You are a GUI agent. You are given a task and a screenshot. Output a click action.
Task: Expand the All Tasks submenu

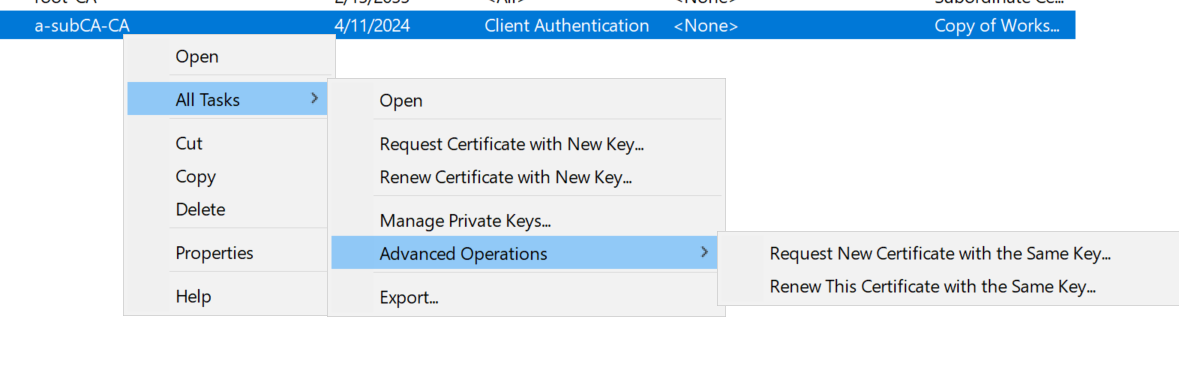(228, 99)
